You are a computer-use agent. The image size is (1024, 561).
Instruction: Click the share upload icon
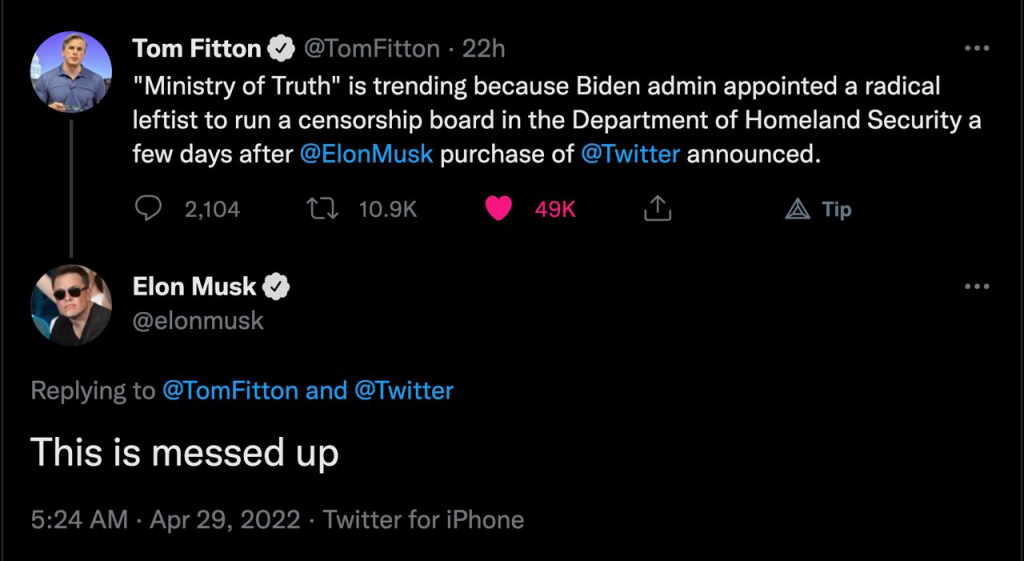657,209
